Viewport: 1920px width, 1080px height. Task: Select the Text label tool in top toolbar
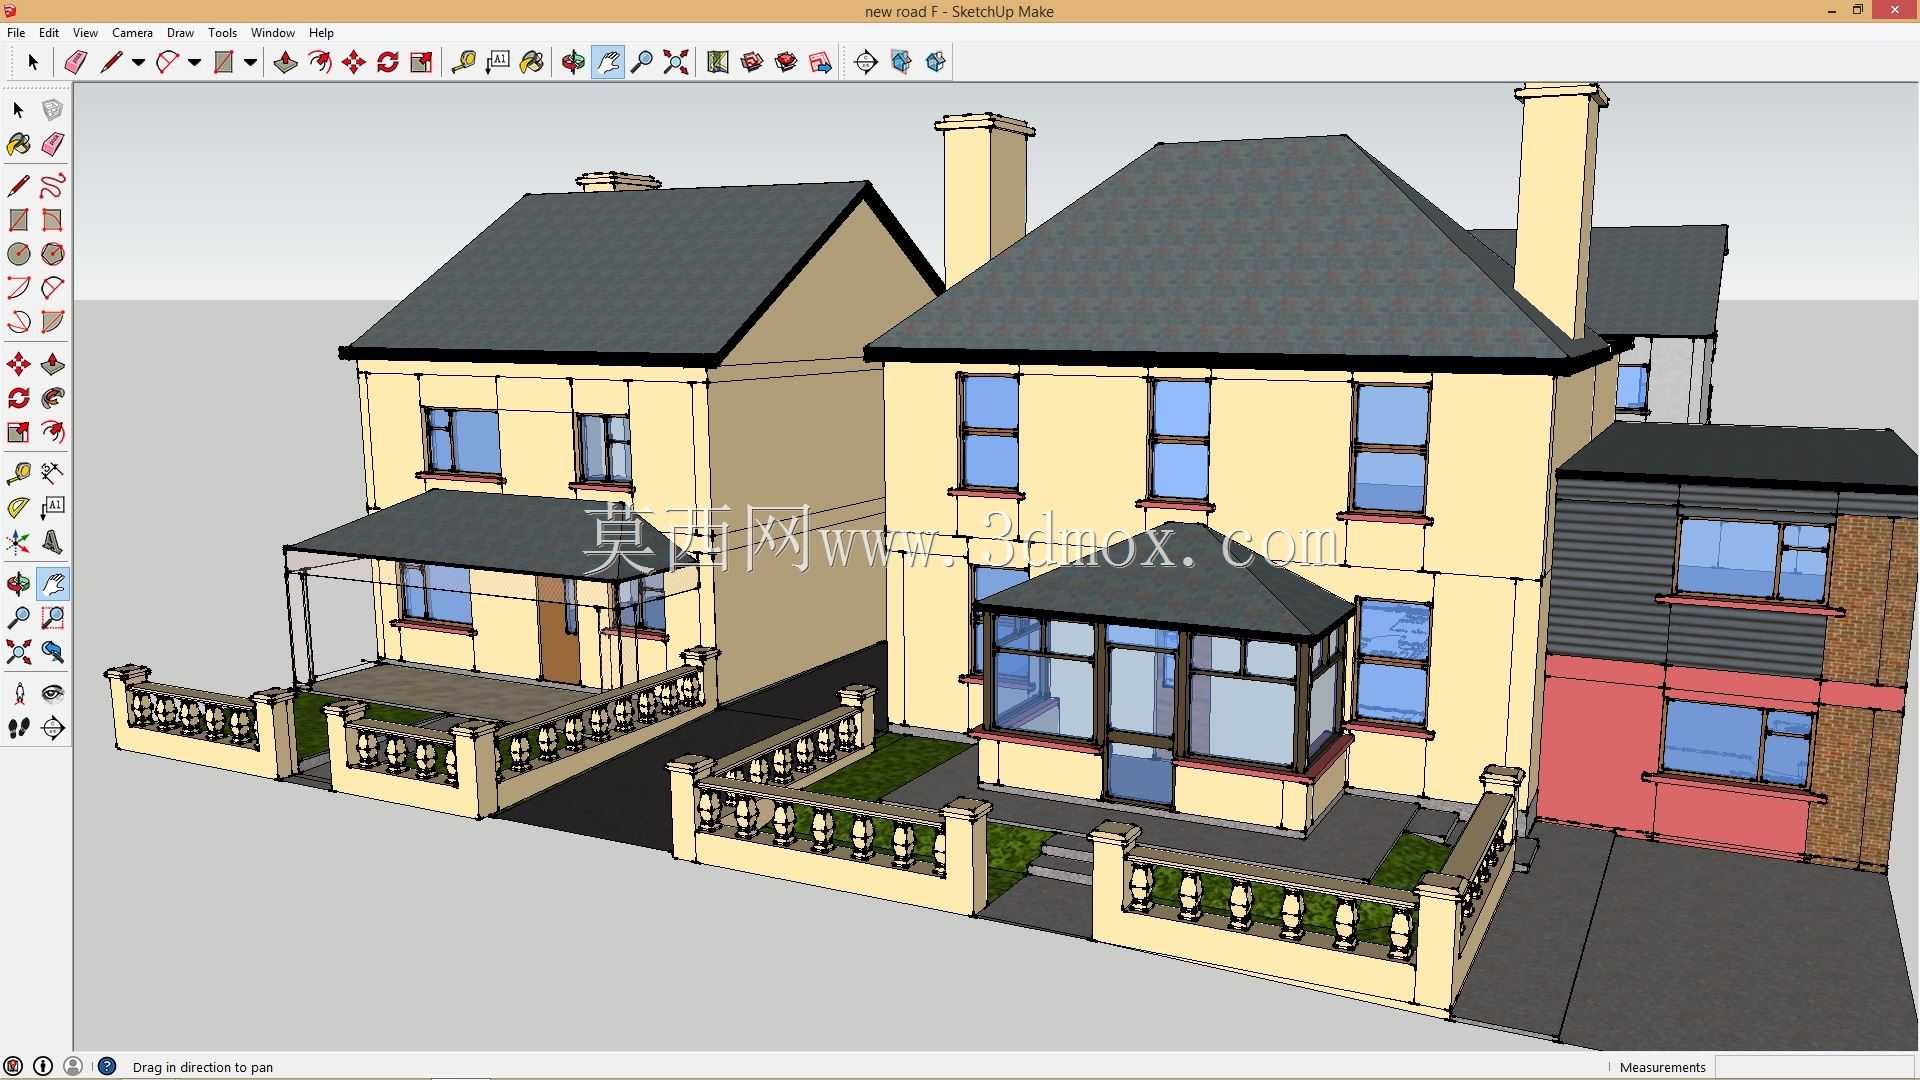click(x=497, y=62)
